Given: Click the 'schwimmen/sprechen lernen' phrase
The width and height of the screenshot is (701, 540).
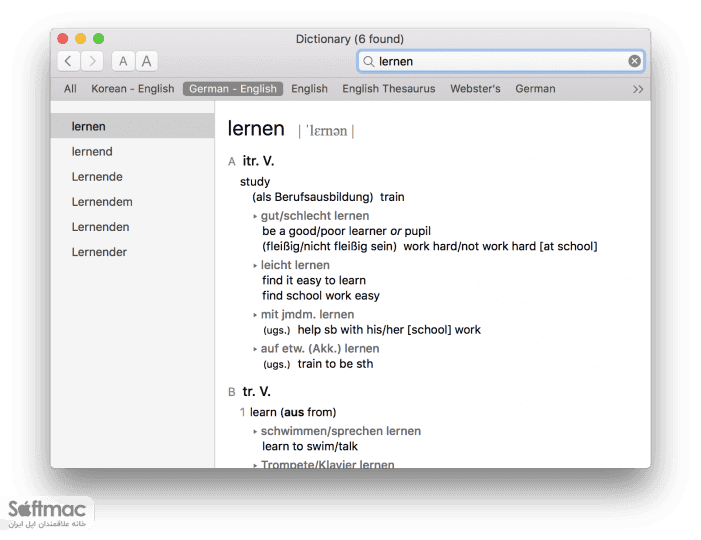Looking at the screenshot, I should (341, 431).
